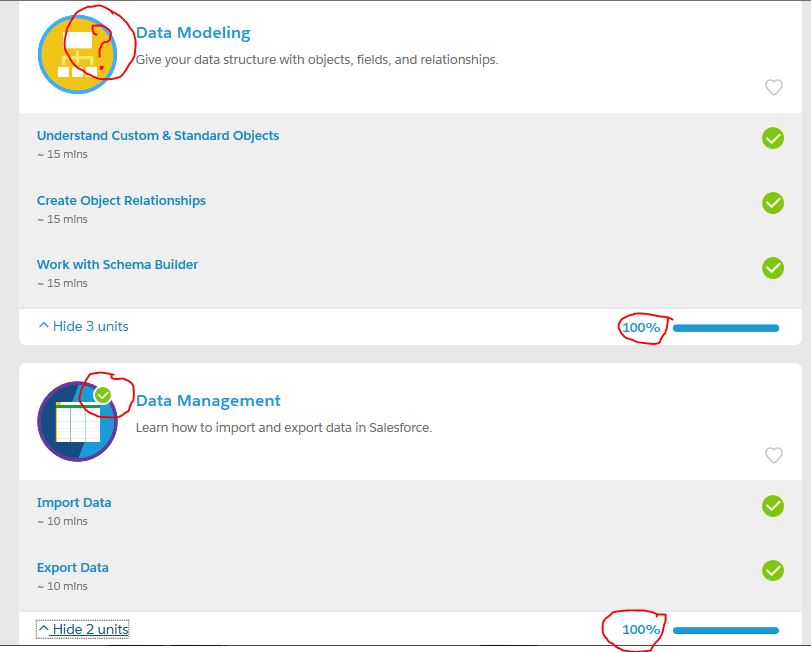Image resolution: width=811 pixels, height=652 pixels.
Task: Open the Data Management module title
Action: point(208,400)
